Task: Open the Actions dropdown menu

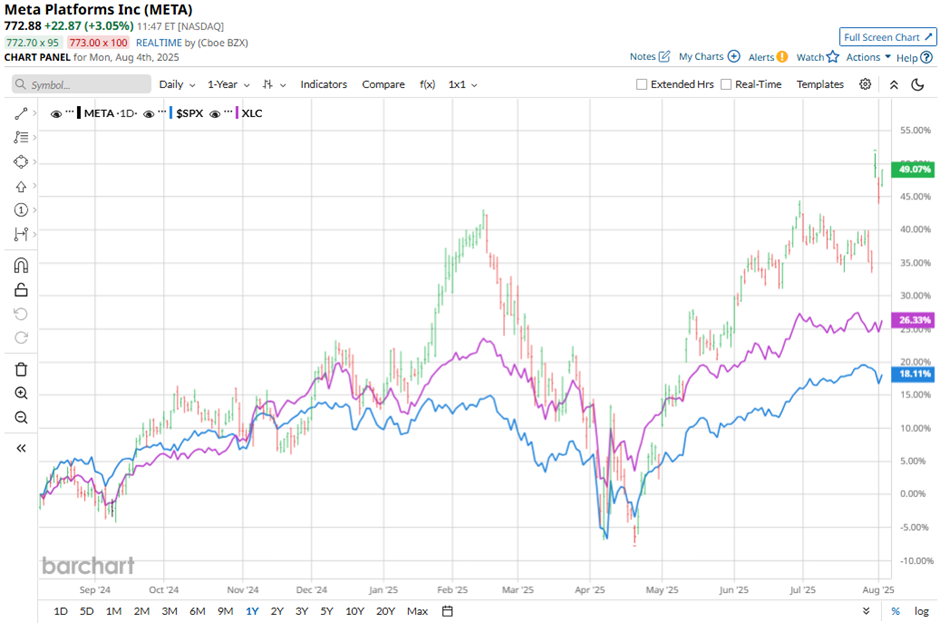Action: (868, 57)
